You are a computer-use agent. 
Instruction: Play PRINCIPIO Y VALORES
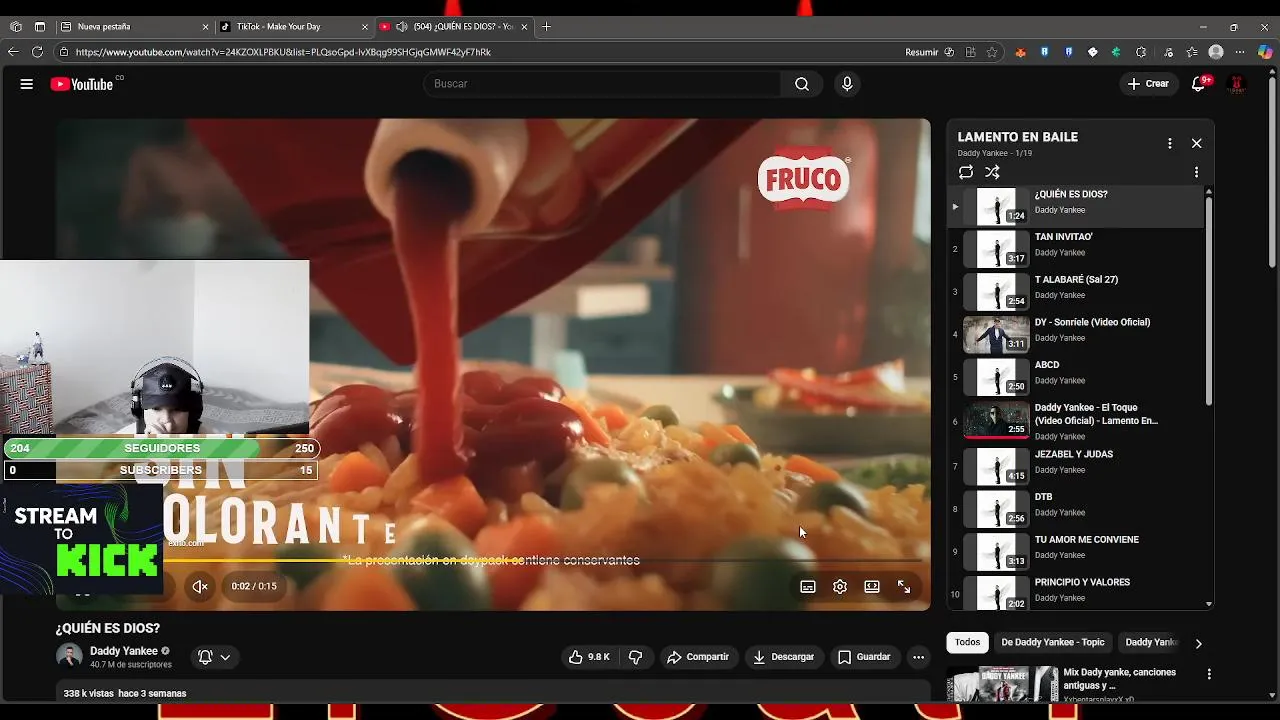point(1076,593)
